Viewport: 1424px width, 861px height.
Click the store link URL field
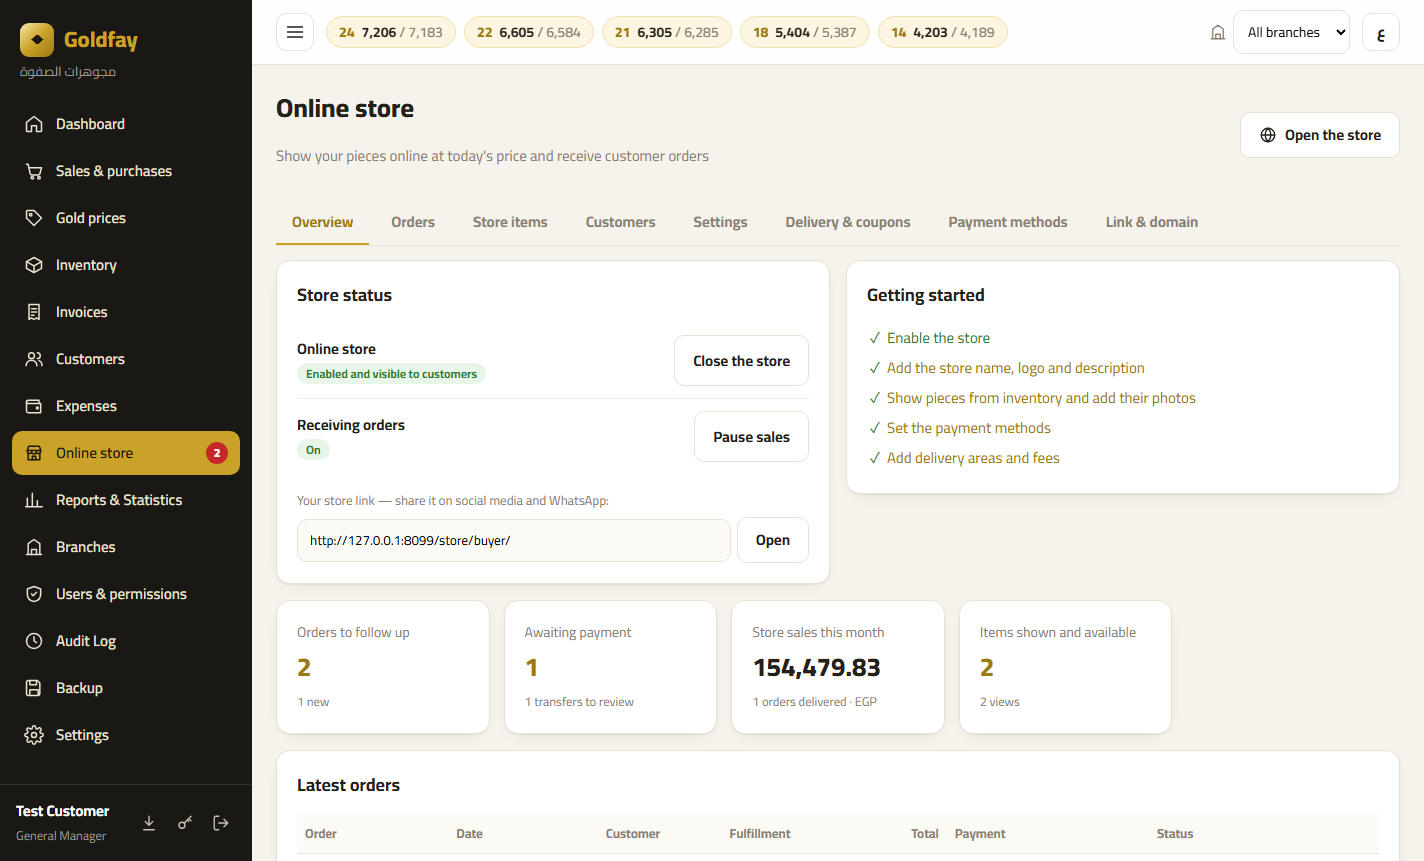(514, 540)
